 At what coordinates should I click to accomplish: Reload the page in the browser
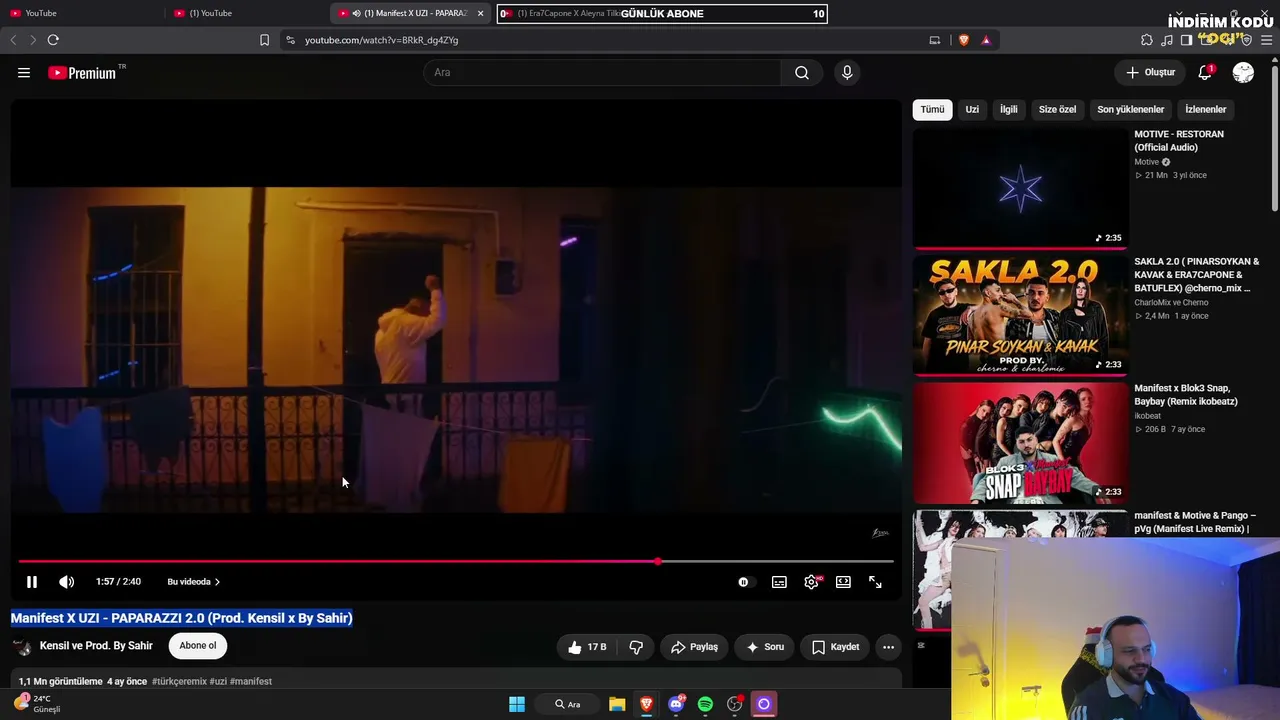tap(53, 40)
